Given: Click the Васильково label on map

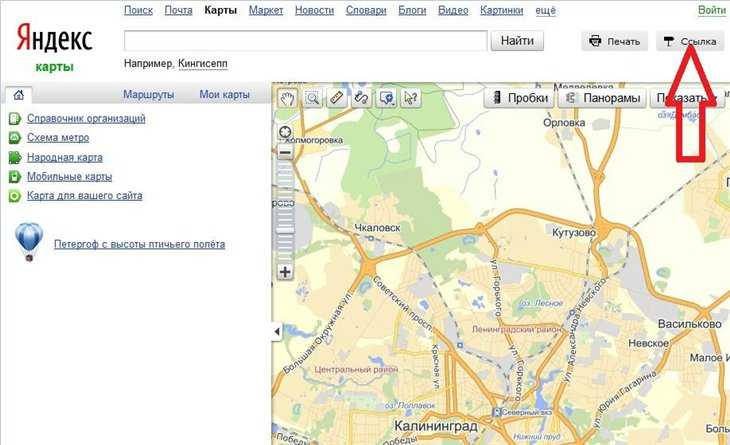Looking at the screenshot, I should tap(689, 324).
